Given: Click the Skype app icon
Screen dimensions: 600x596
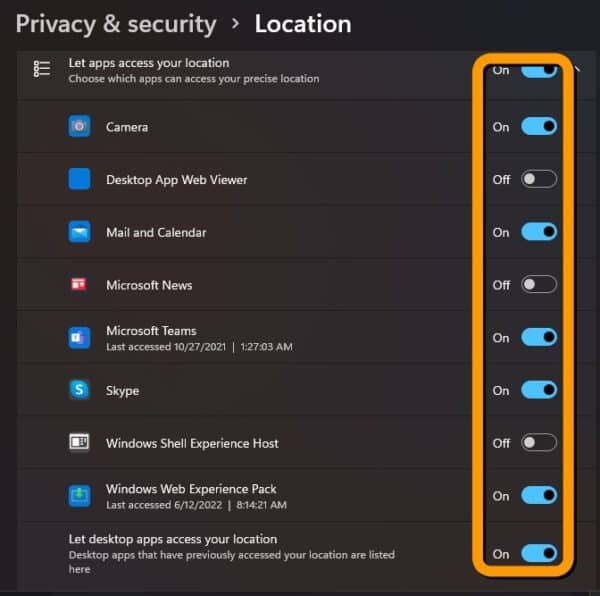Looking at the screenshot, I should [79, 390].
